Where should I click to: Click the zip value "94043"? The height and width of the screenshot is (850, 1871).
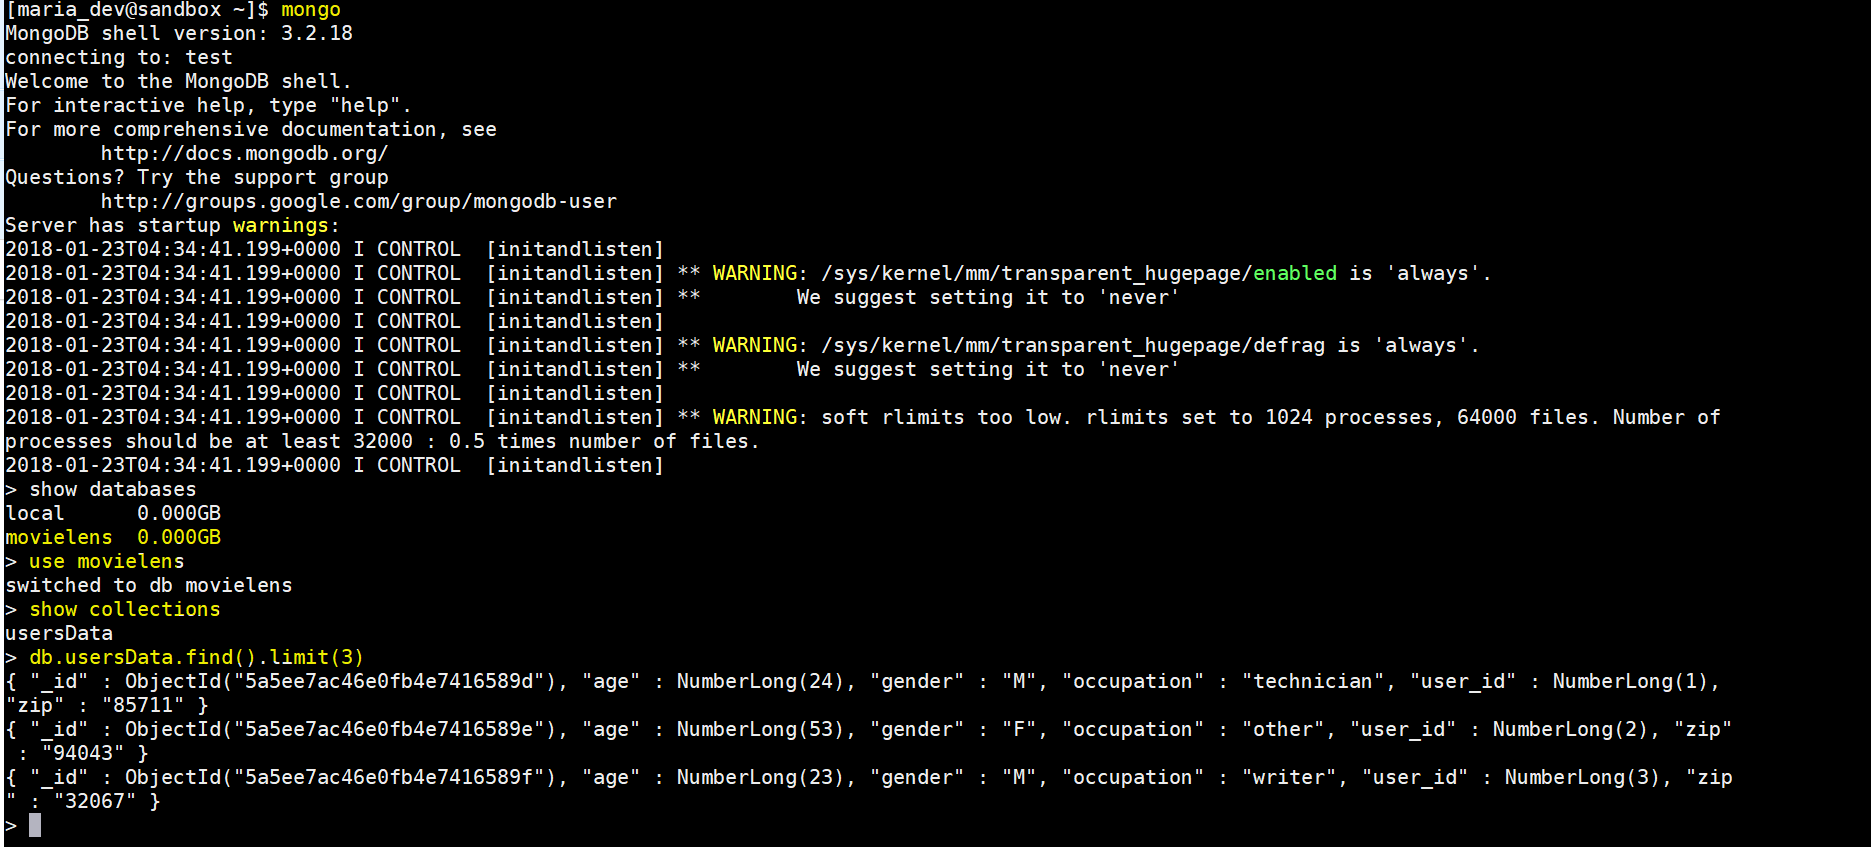click(x=83, y=752)
